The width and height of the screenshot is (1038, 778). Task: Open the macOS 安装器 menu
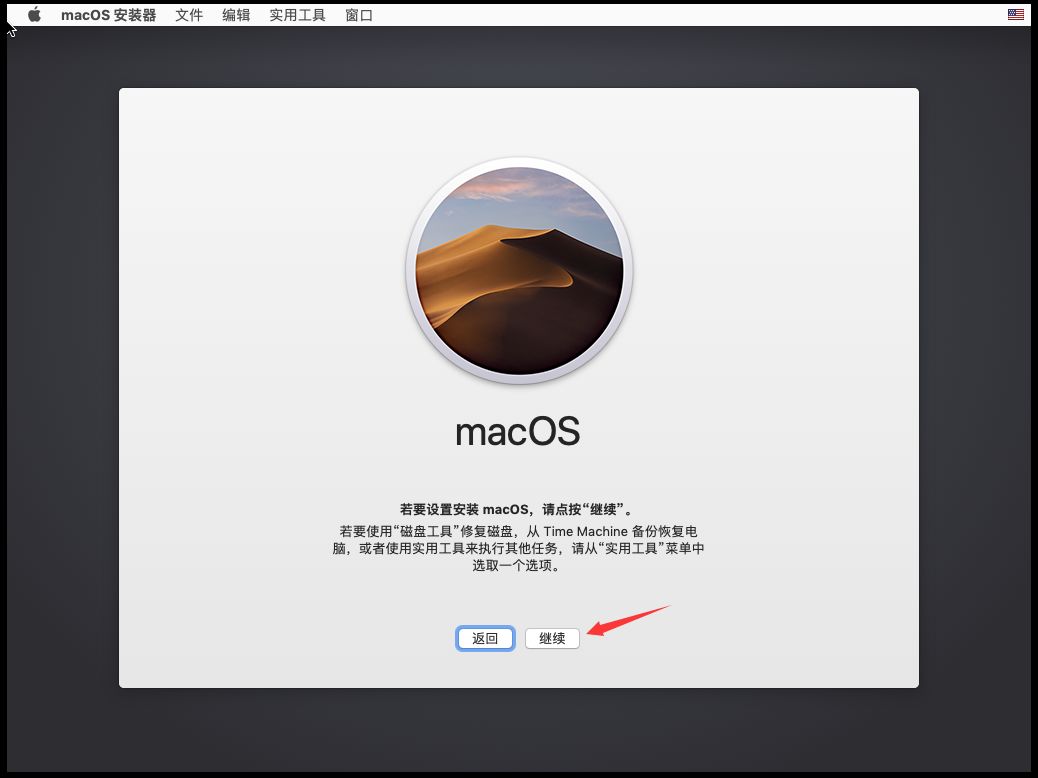(x=109, y=15)
